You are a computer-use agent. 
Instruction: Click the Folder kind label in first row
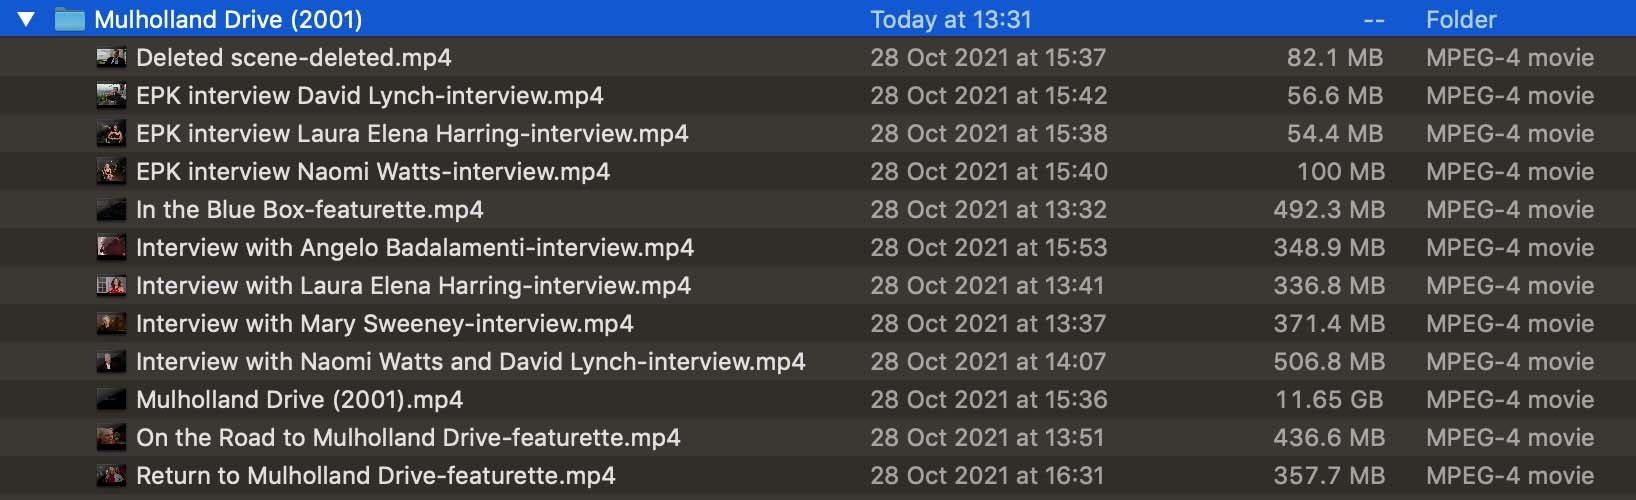[x=1461, y=19]
